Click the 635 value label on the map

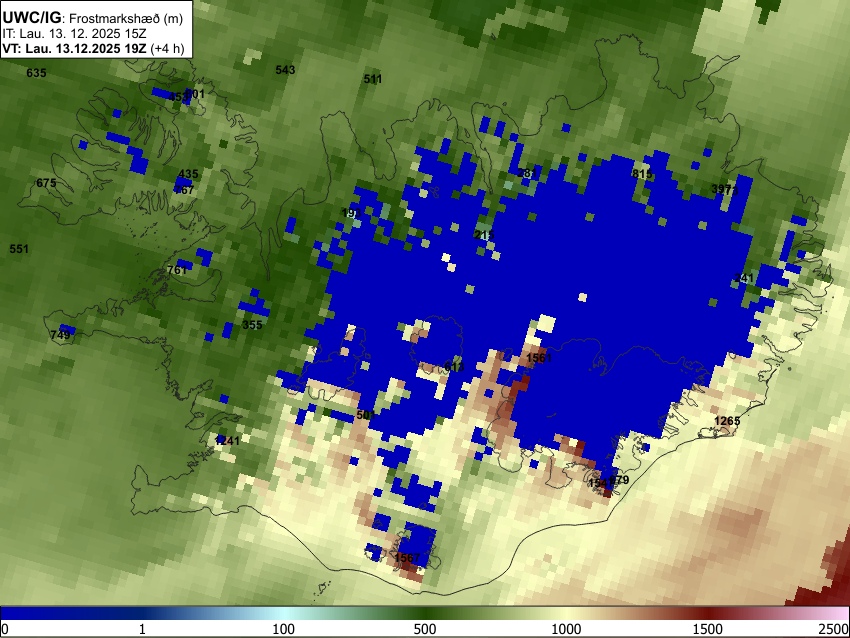tap(36, 73)
